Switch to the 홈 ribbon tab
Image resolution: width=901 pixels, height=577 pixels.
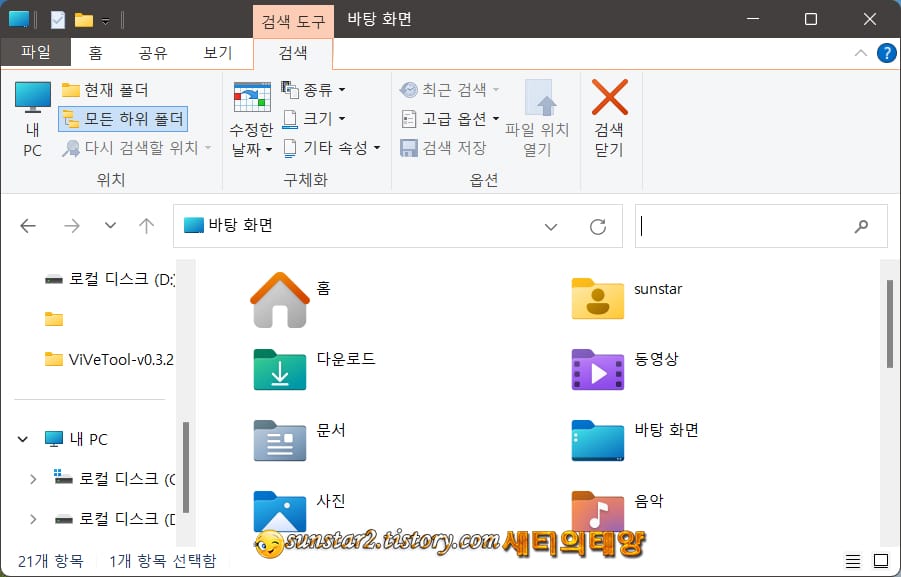pos(93,53)
